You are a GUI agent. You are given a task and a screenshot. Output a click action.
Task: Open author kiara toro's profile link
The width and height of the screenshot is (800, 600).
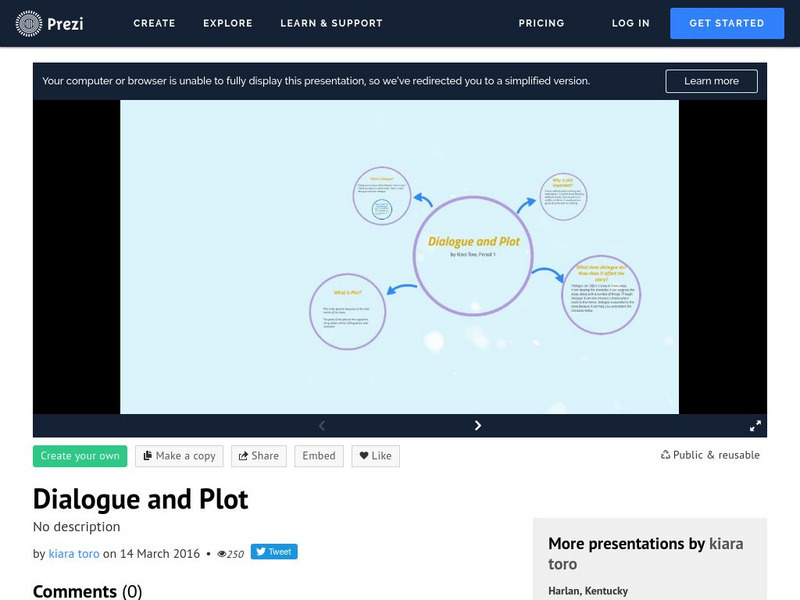[x=74, y=553]
